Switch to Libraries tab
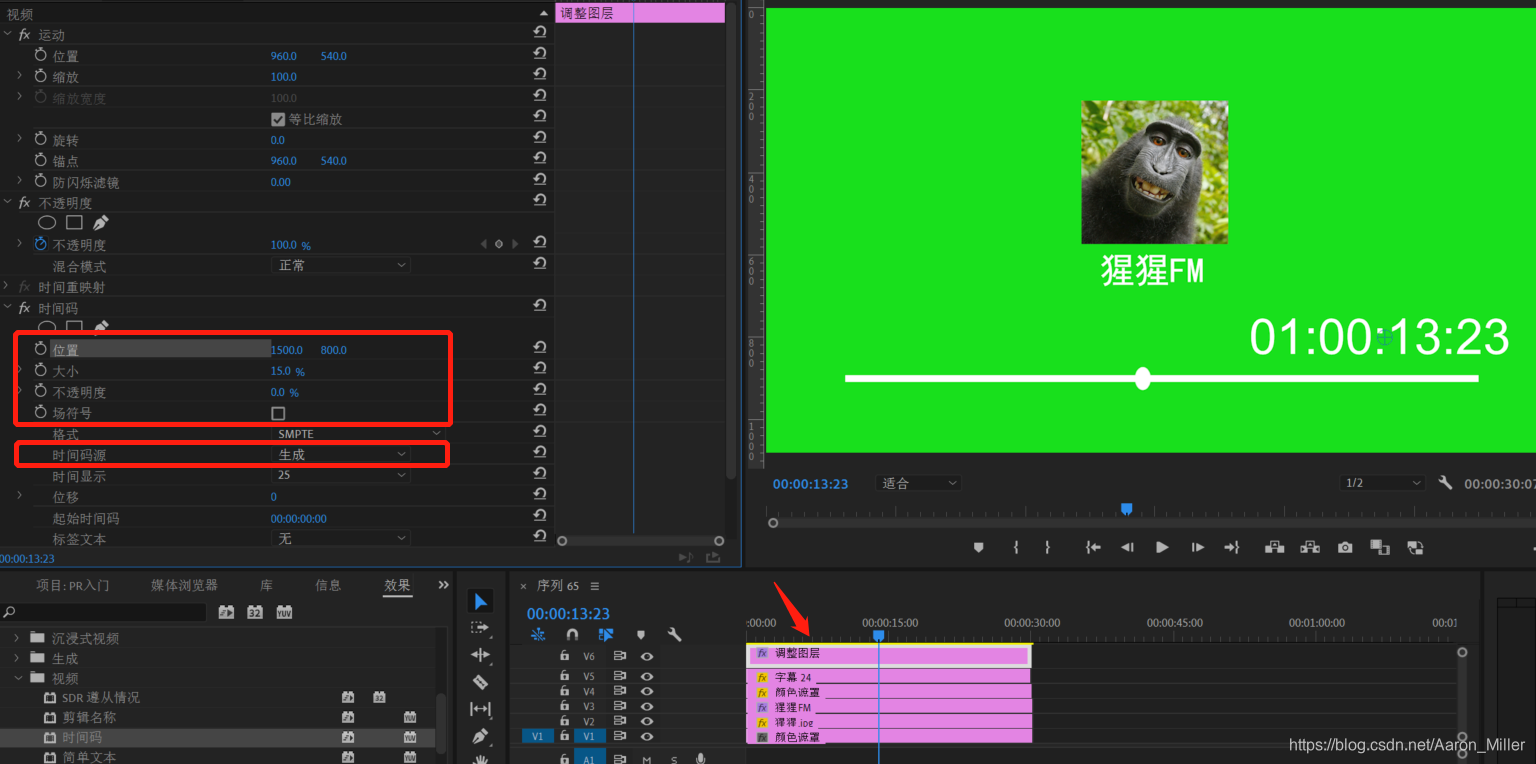 point(266,585)
